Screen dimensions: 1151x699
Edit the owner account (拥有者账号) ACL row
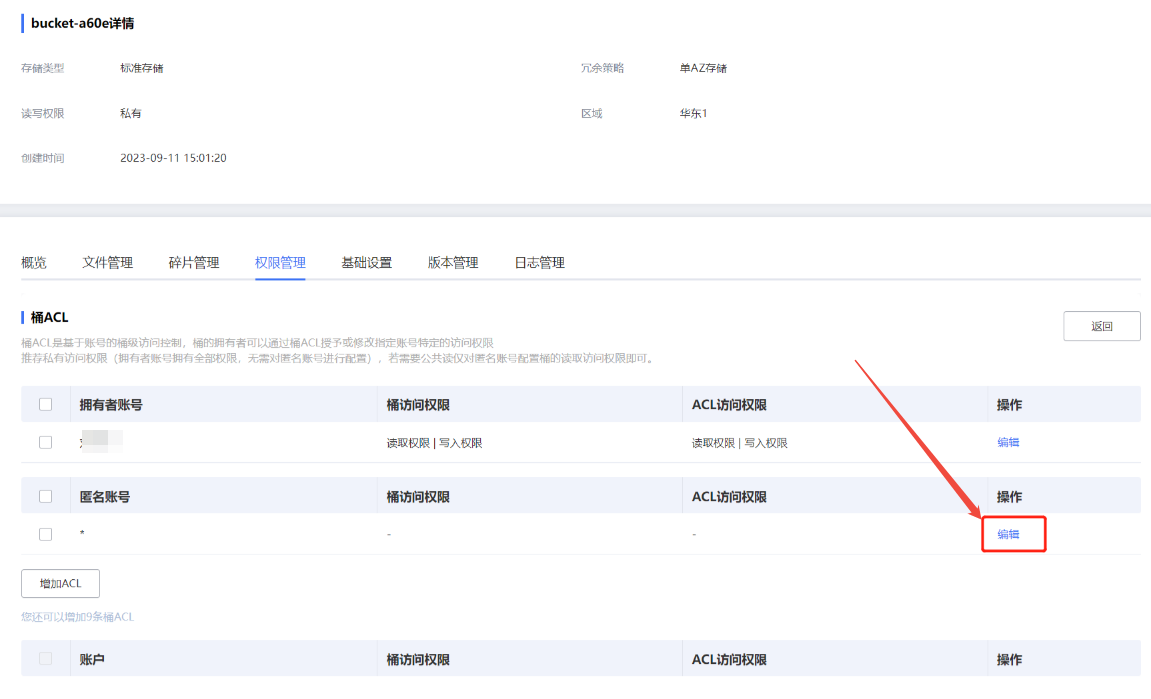point(1008,442)
